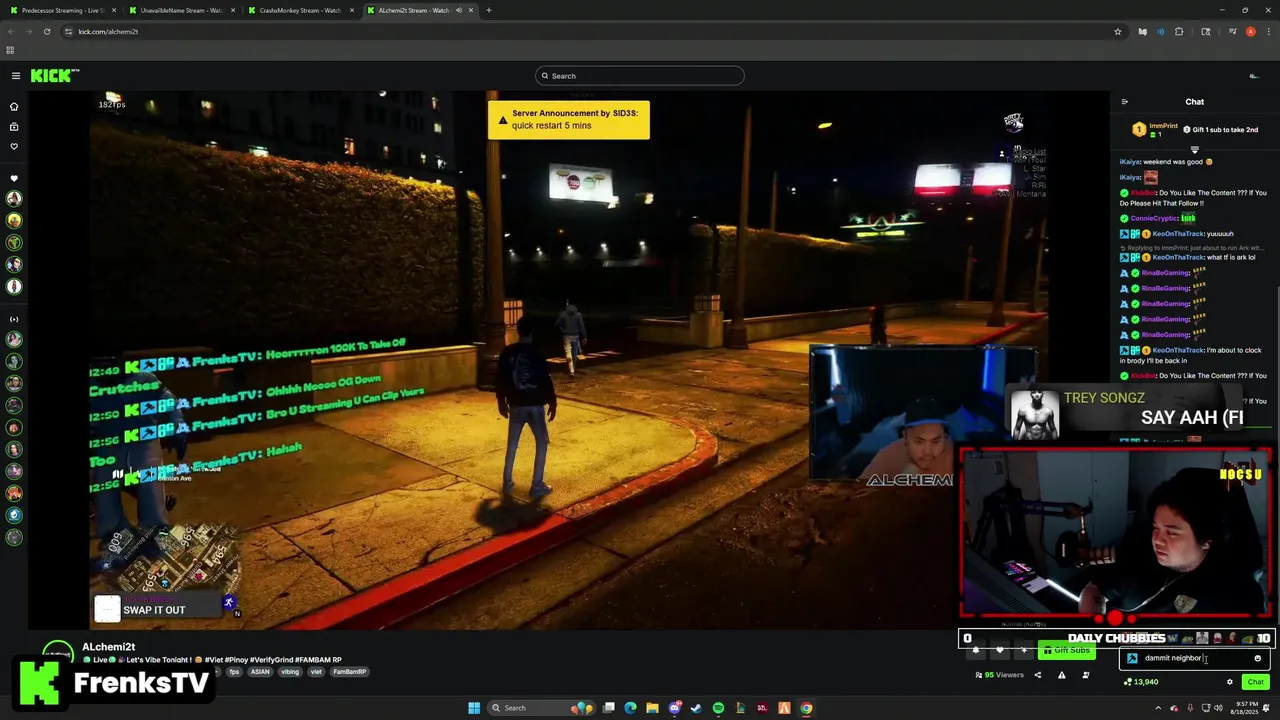Open the apps grid in the bookmarks bar
This screenshot has height=720, width=1280.
(x=10, y=50)
